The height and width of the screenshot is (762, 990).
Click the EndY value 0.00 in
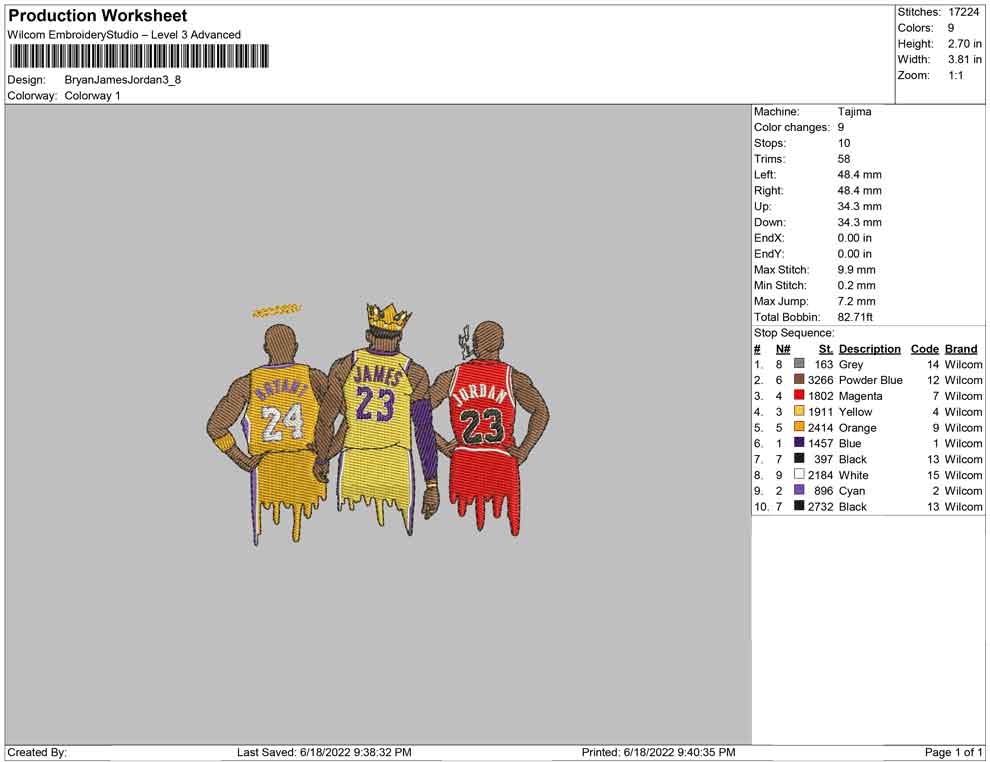pyautogui.click(x=855, y=254)
